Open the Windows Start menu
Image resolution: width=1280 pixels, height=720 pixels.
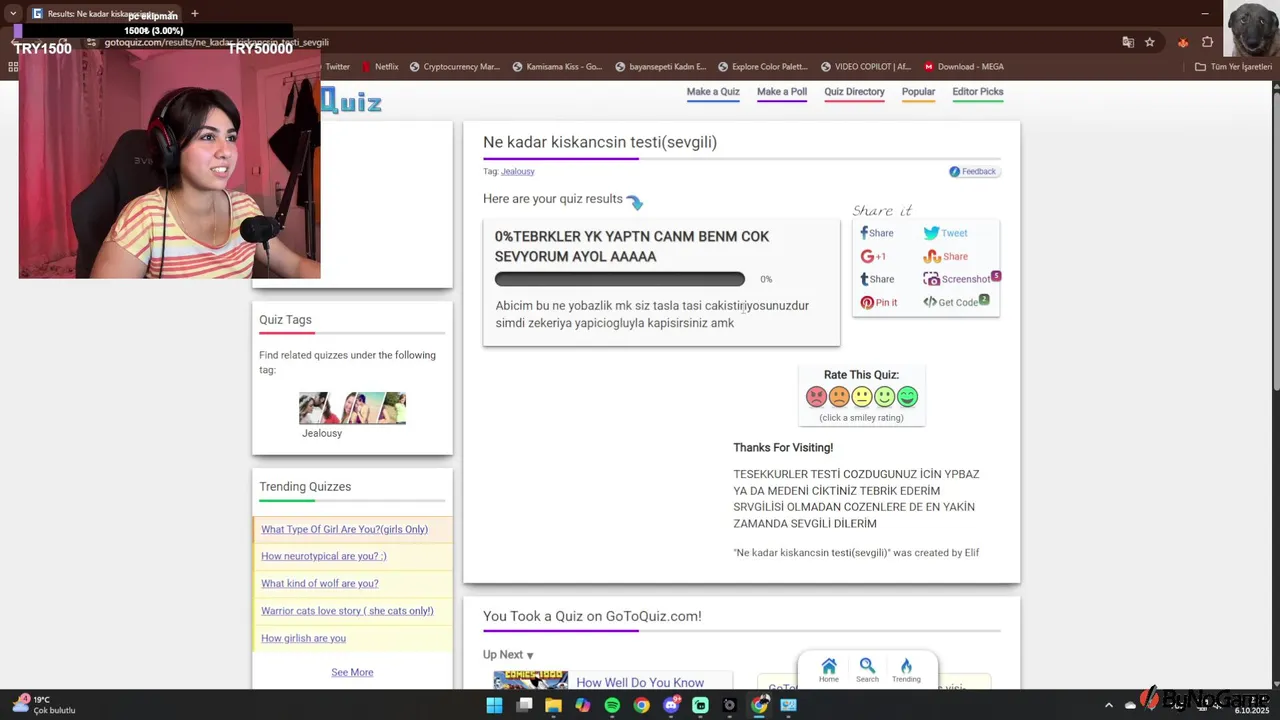pyautogui.click(x=494, y=705)
